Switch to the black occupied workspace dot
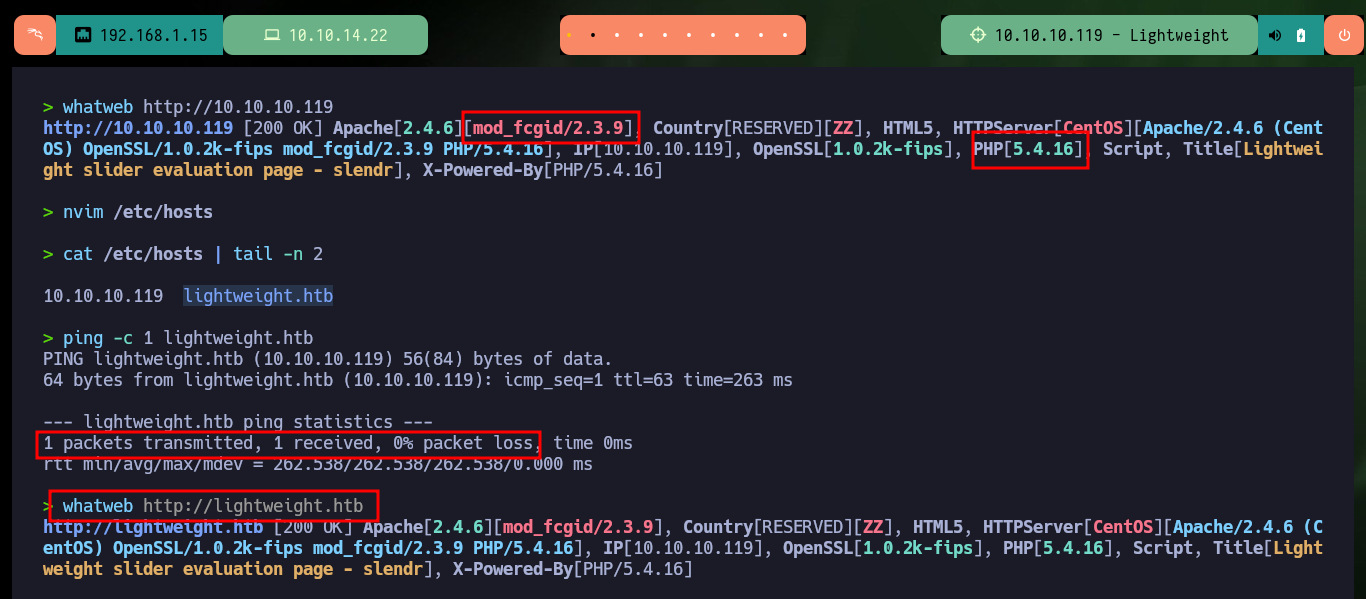This screenshot has height=599, width=1366. (593, 35)
